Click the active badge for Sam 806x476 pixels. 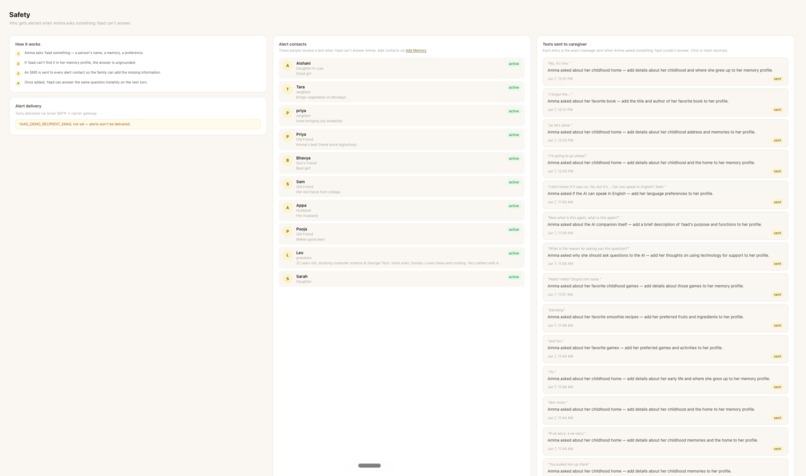tap(514, 182)
